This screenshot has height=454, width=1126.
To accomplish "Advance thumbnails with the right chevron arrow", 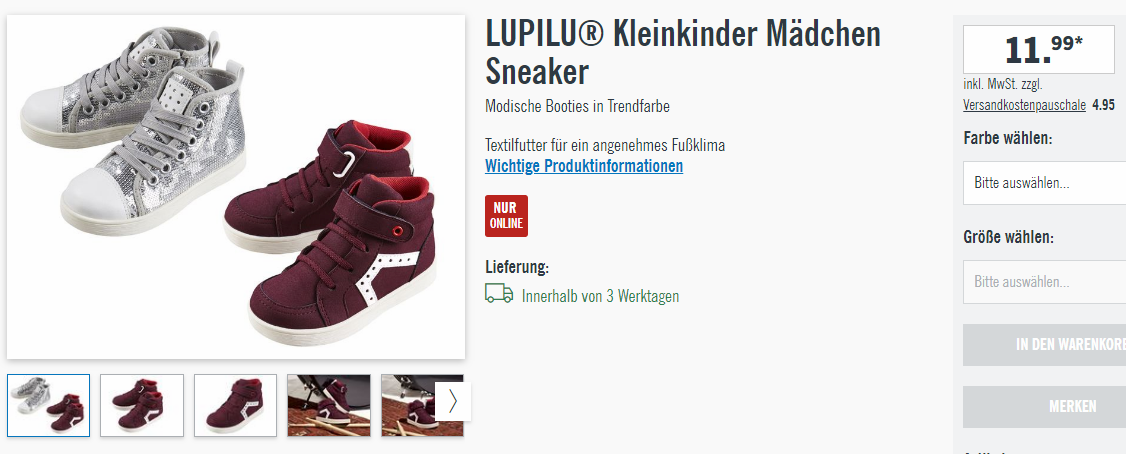I will (x=453, y=401).
